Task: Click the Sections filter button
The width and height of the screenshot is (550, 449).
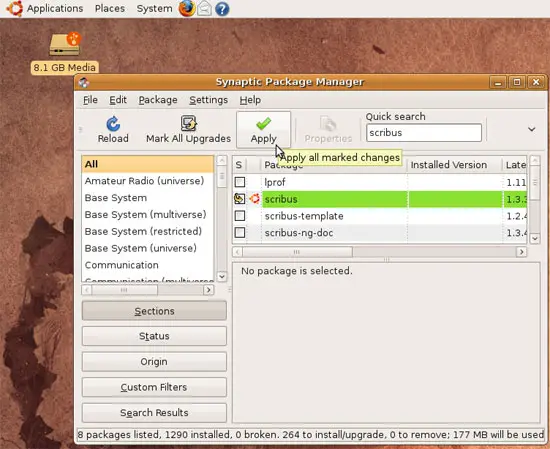Action: [x=154, y=311]
